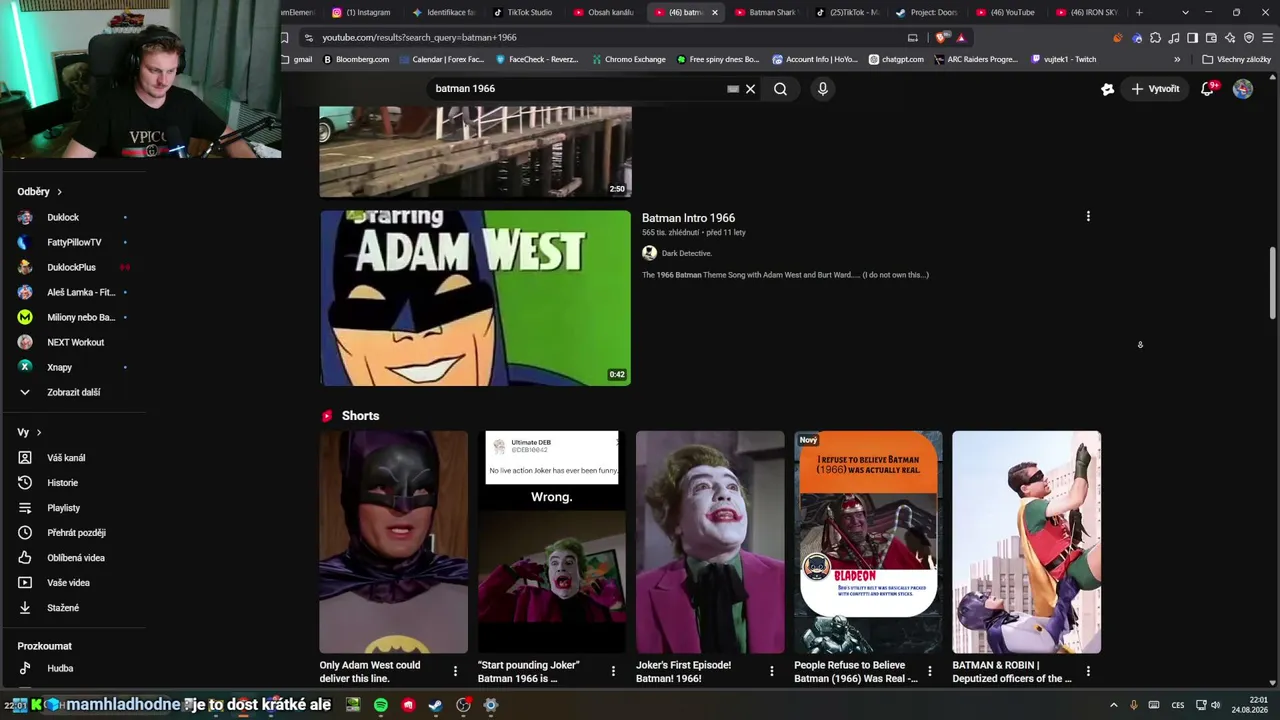Open the FattyPillowTV subscription
This screenshot has height=720, width=1280.
[73, 242]
